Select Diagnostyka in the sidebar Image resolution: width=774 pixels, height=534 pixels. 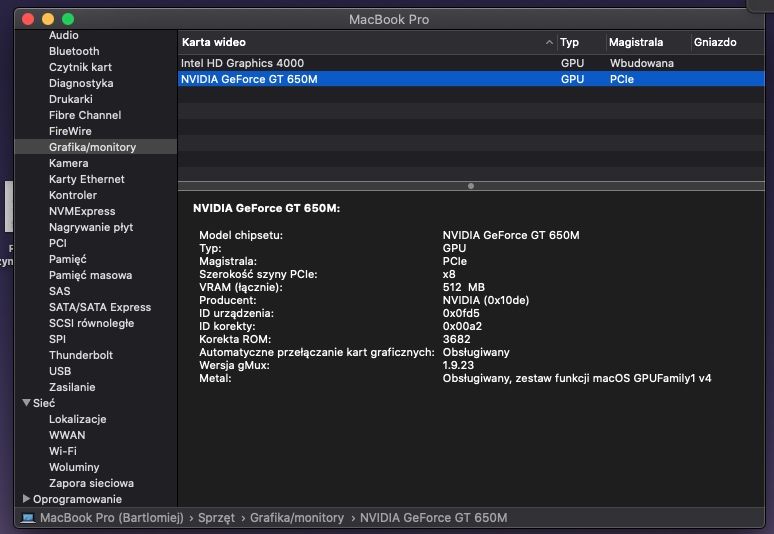click(x=81, y=83)
